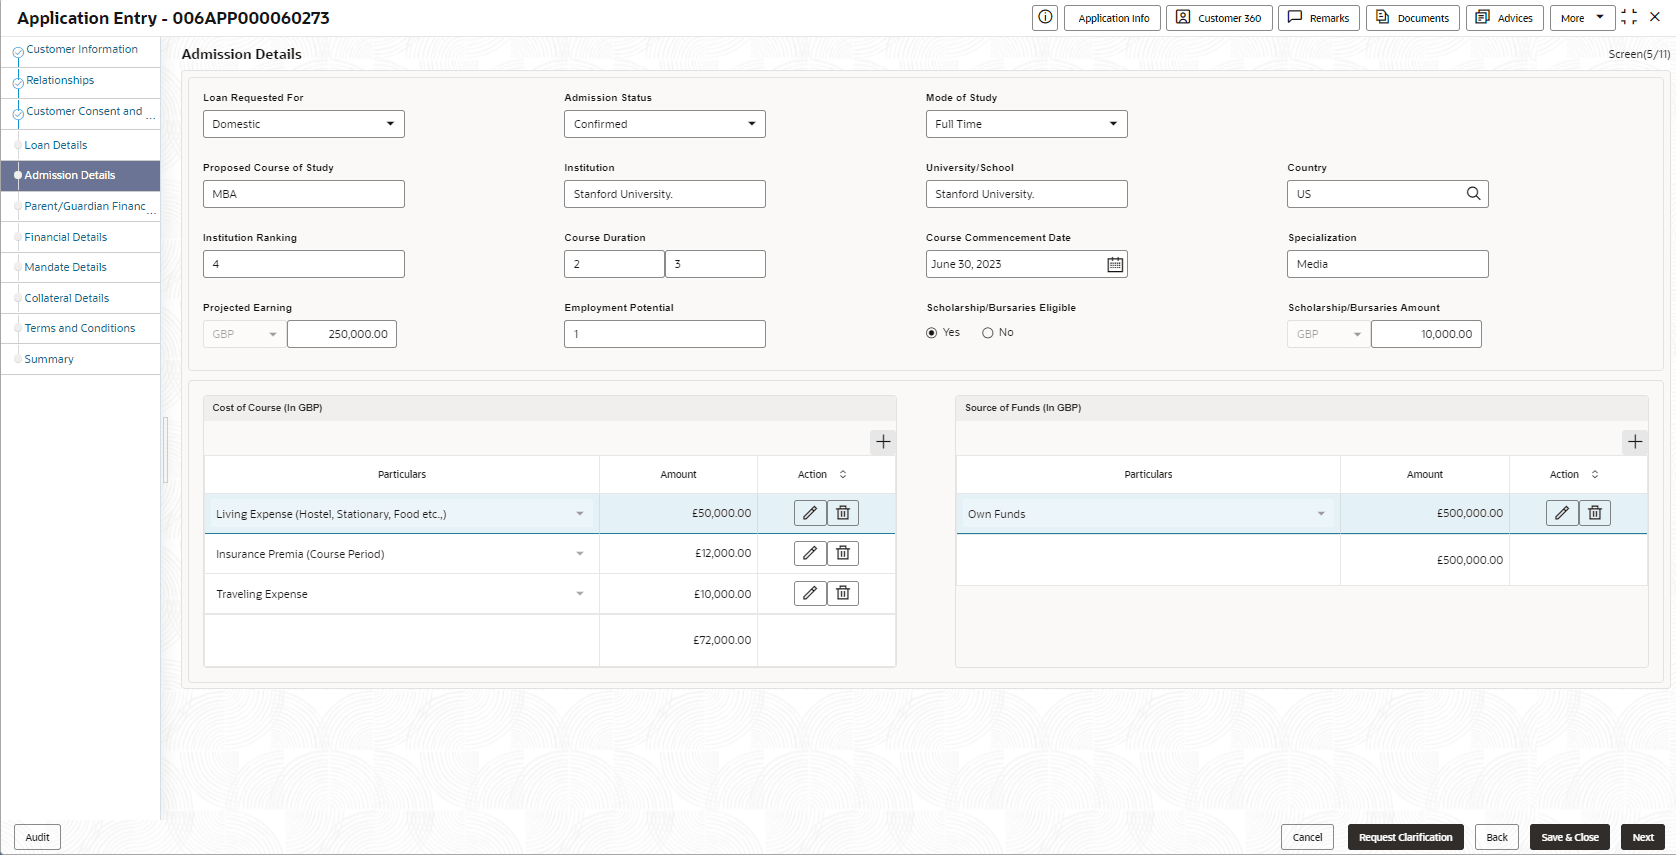Search Country using magnifier icon

pos(1473,194)
